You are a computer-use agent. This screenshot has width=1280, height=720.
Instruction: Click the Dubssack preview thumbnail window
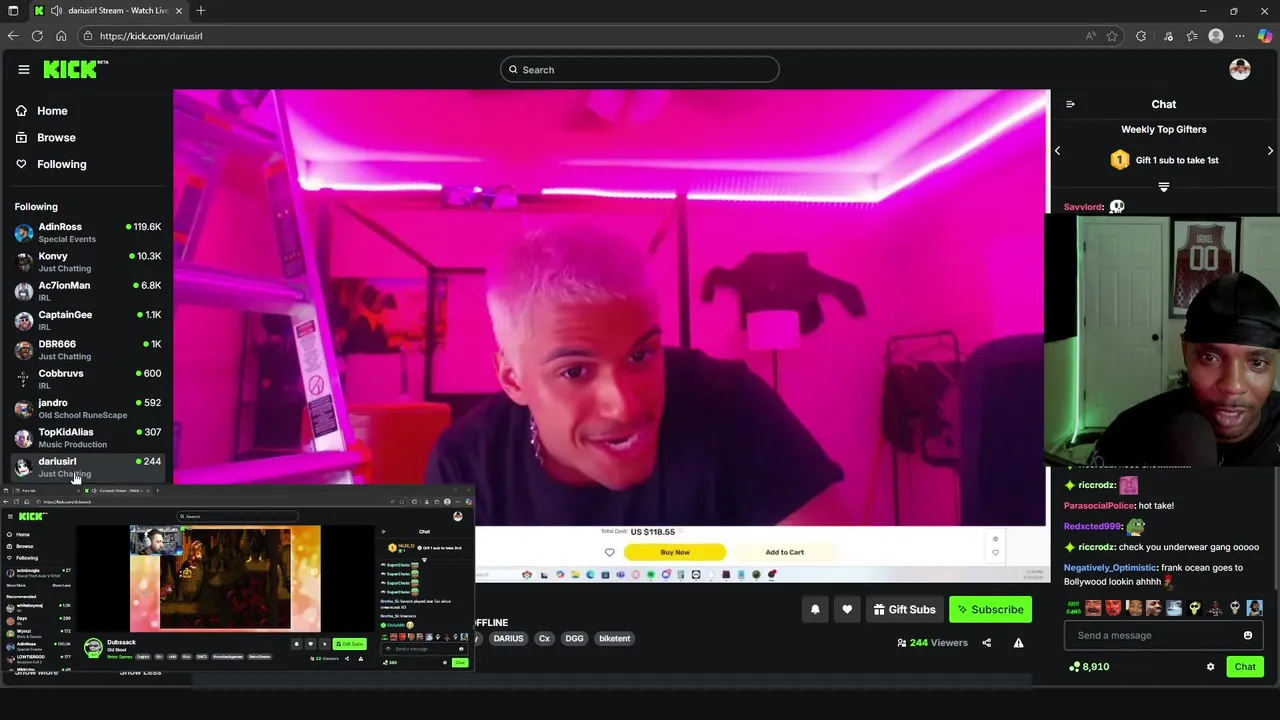point(237,580)
